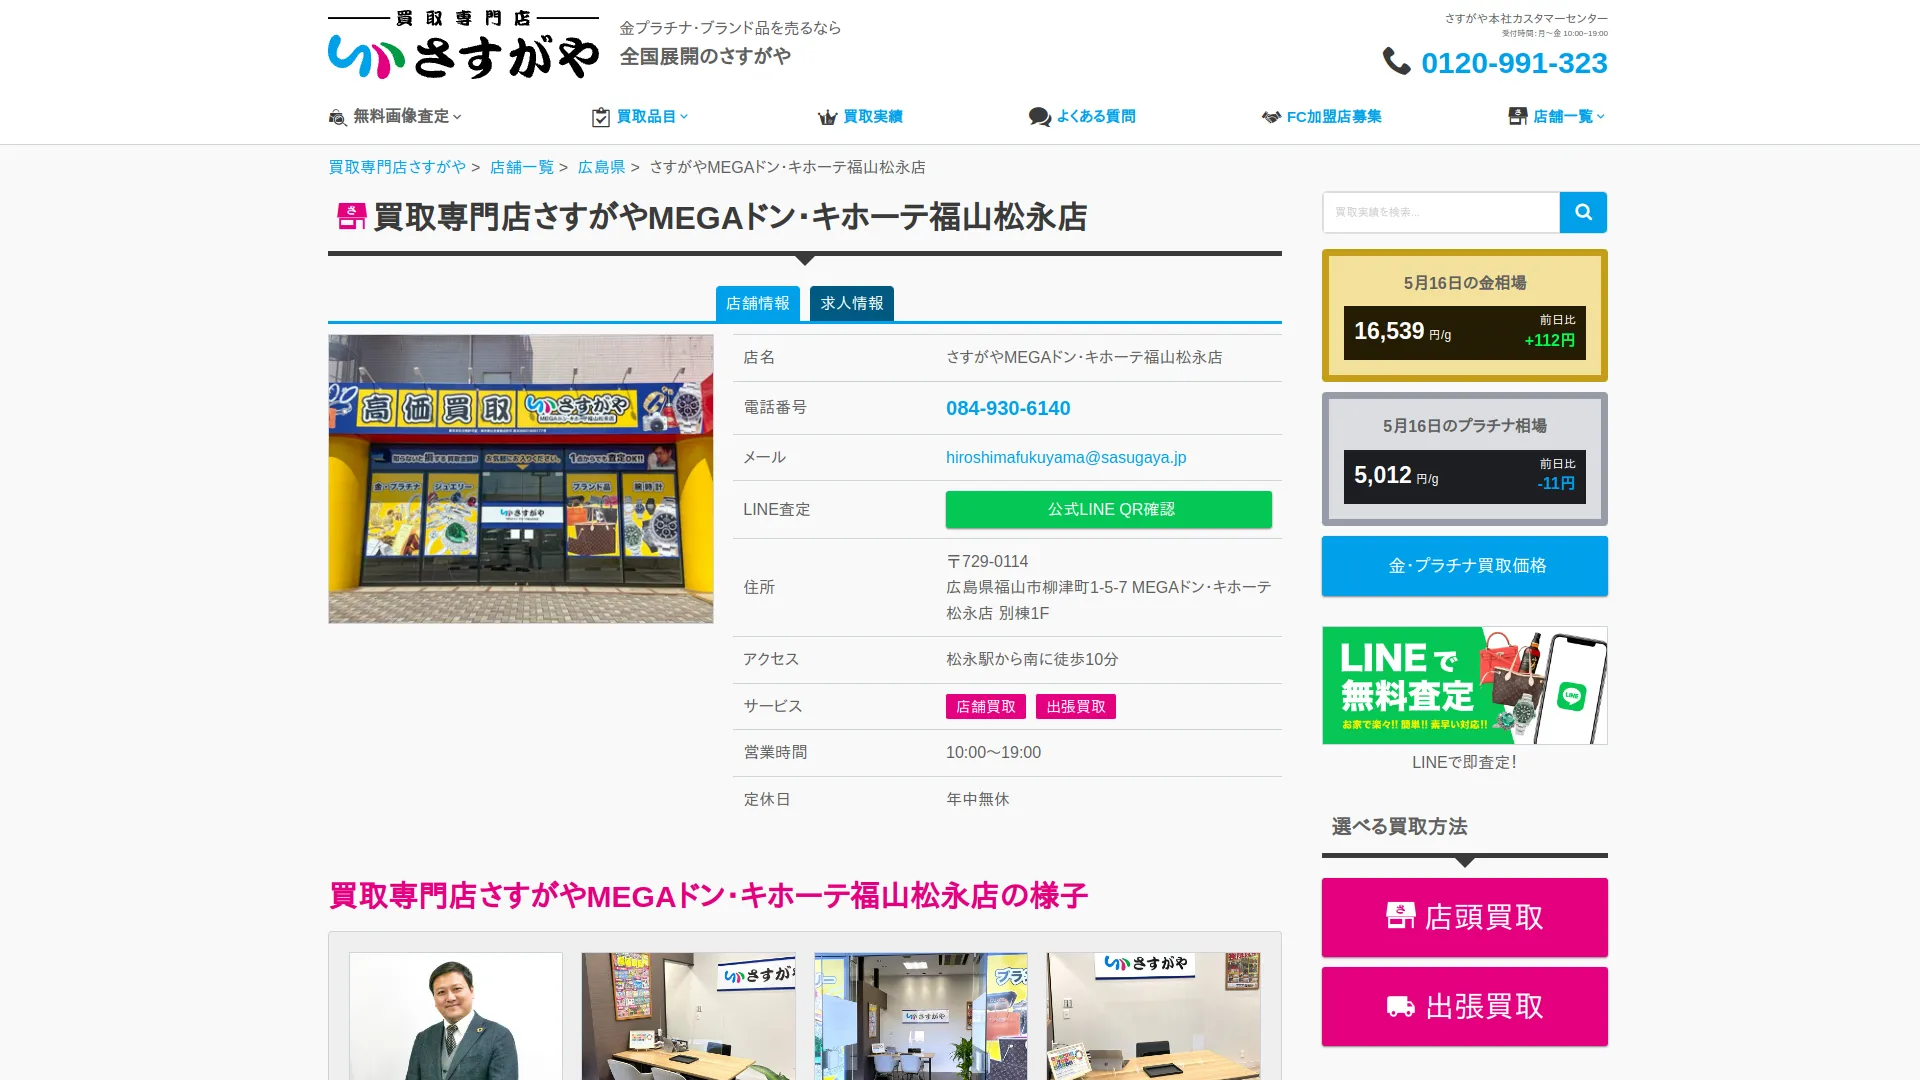Switch to the 店舗情報 tab
The width and height of the screenshot is (1920, 1080).
pyautogui.click(x=758, y=303)
